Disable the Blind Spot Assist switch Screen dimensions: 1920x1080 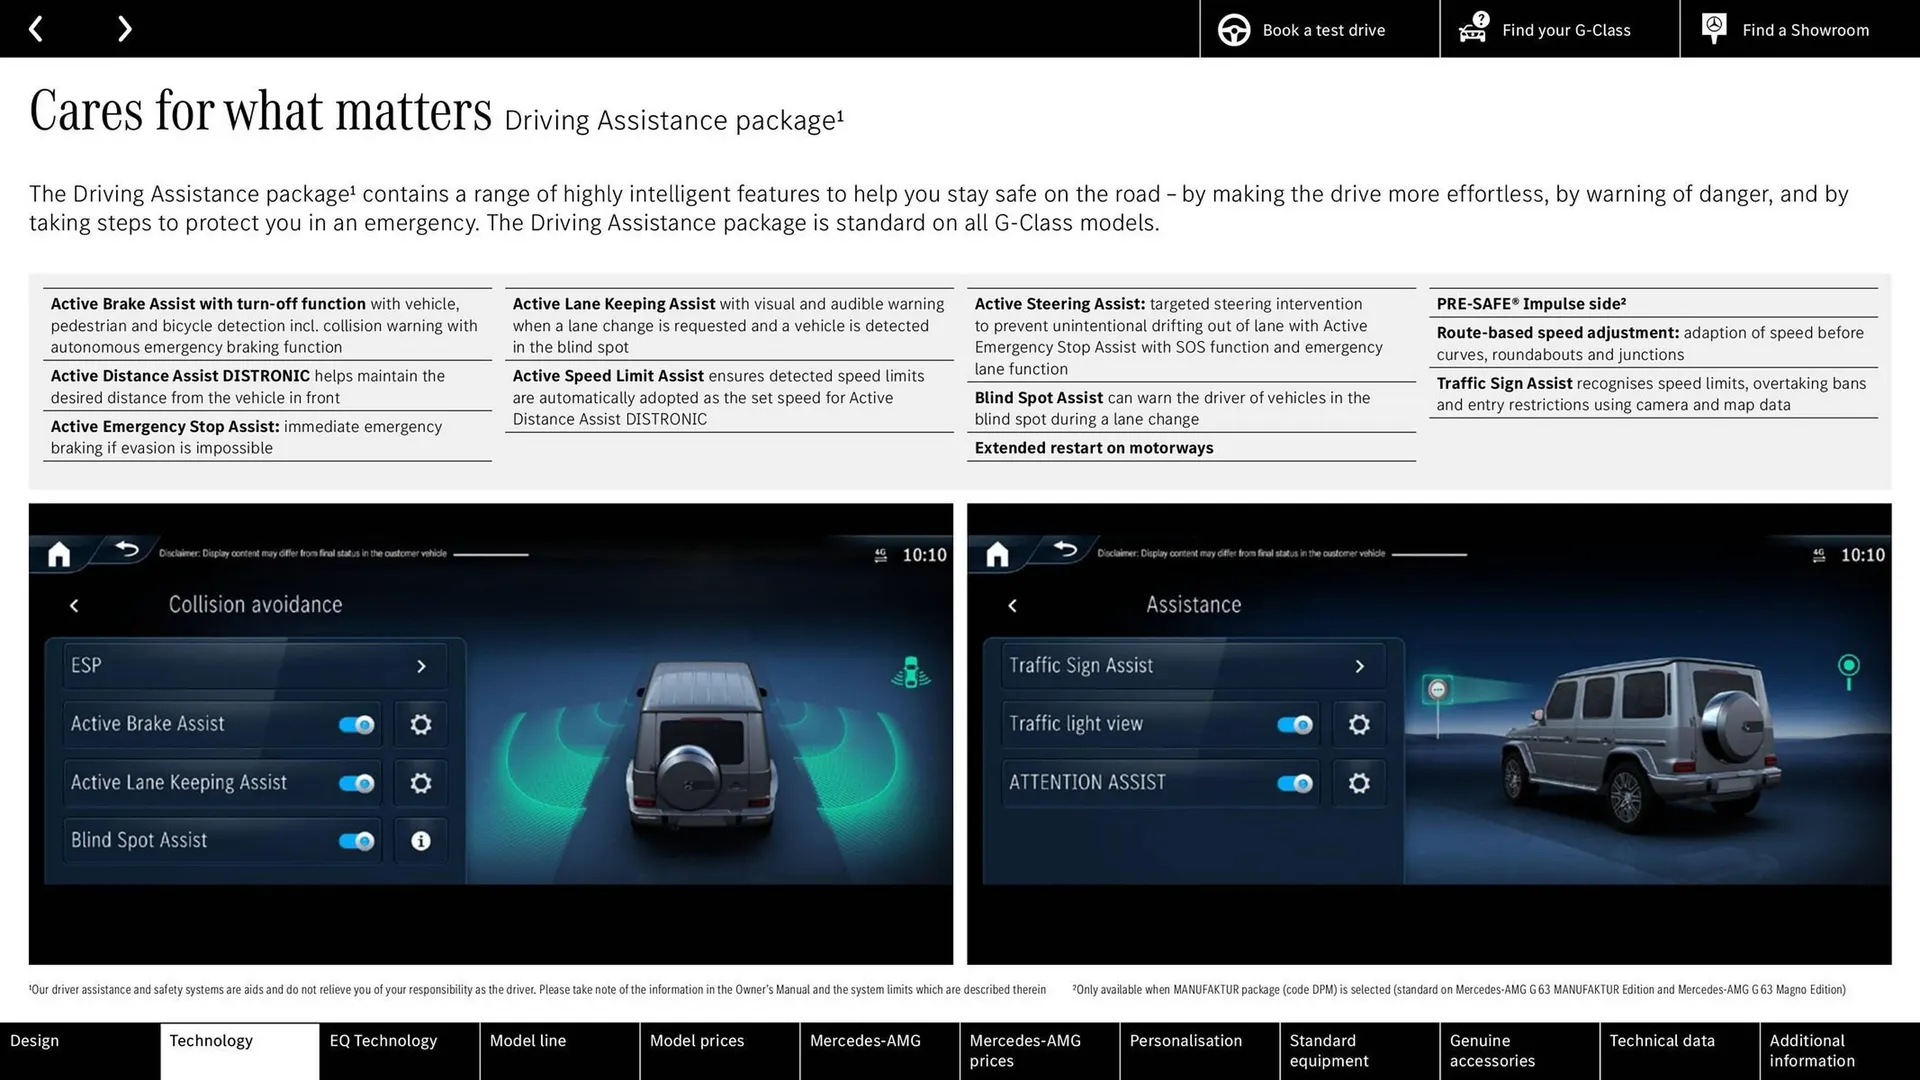(x=356, y=840)
